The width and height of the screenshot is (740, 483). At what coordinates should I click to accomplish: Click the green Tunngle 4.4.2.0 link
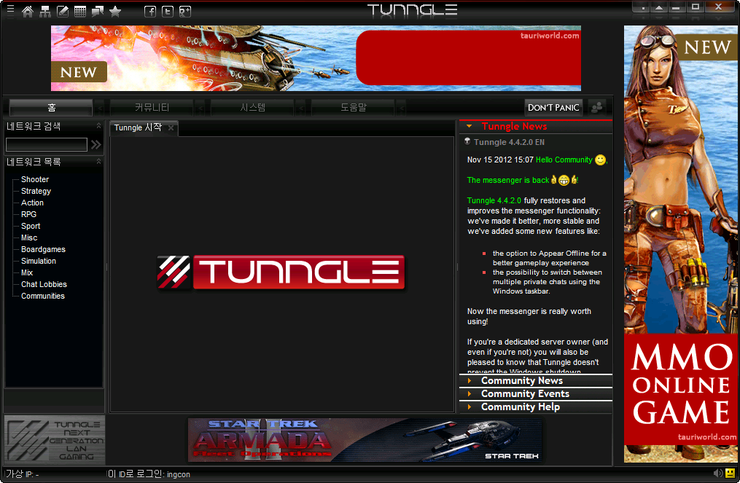click(x=494, y=201)
